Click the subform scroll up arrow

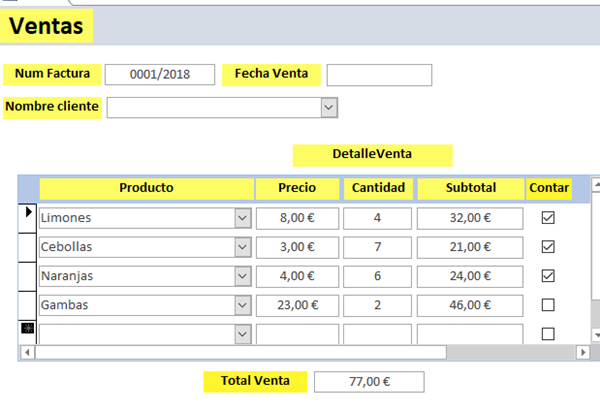(595, 184)
